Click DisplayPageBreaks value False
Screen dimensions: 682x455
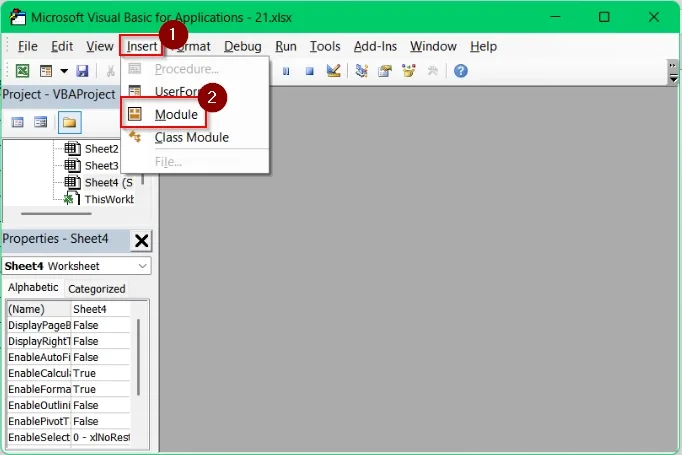[x=100, y=325]
